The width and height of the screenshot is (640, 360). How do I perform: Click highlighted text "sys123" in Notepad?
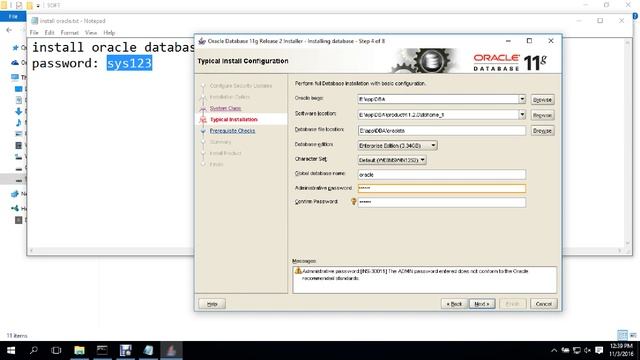tap(129, 63)
